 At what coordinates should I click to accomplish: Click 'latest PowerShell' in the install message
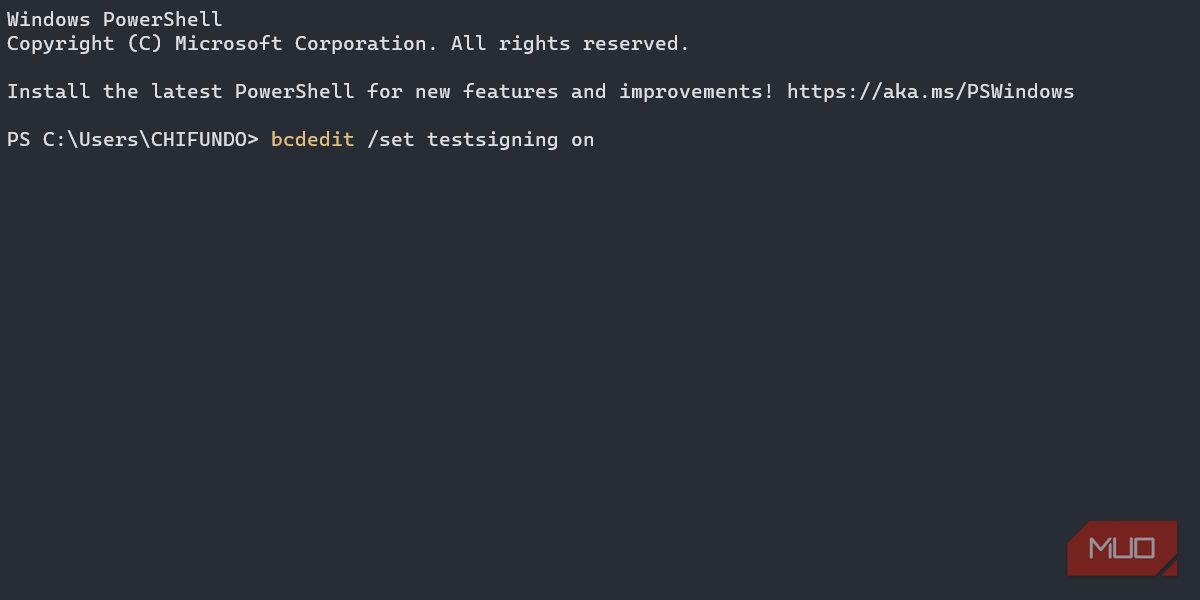tap(252, 92)
